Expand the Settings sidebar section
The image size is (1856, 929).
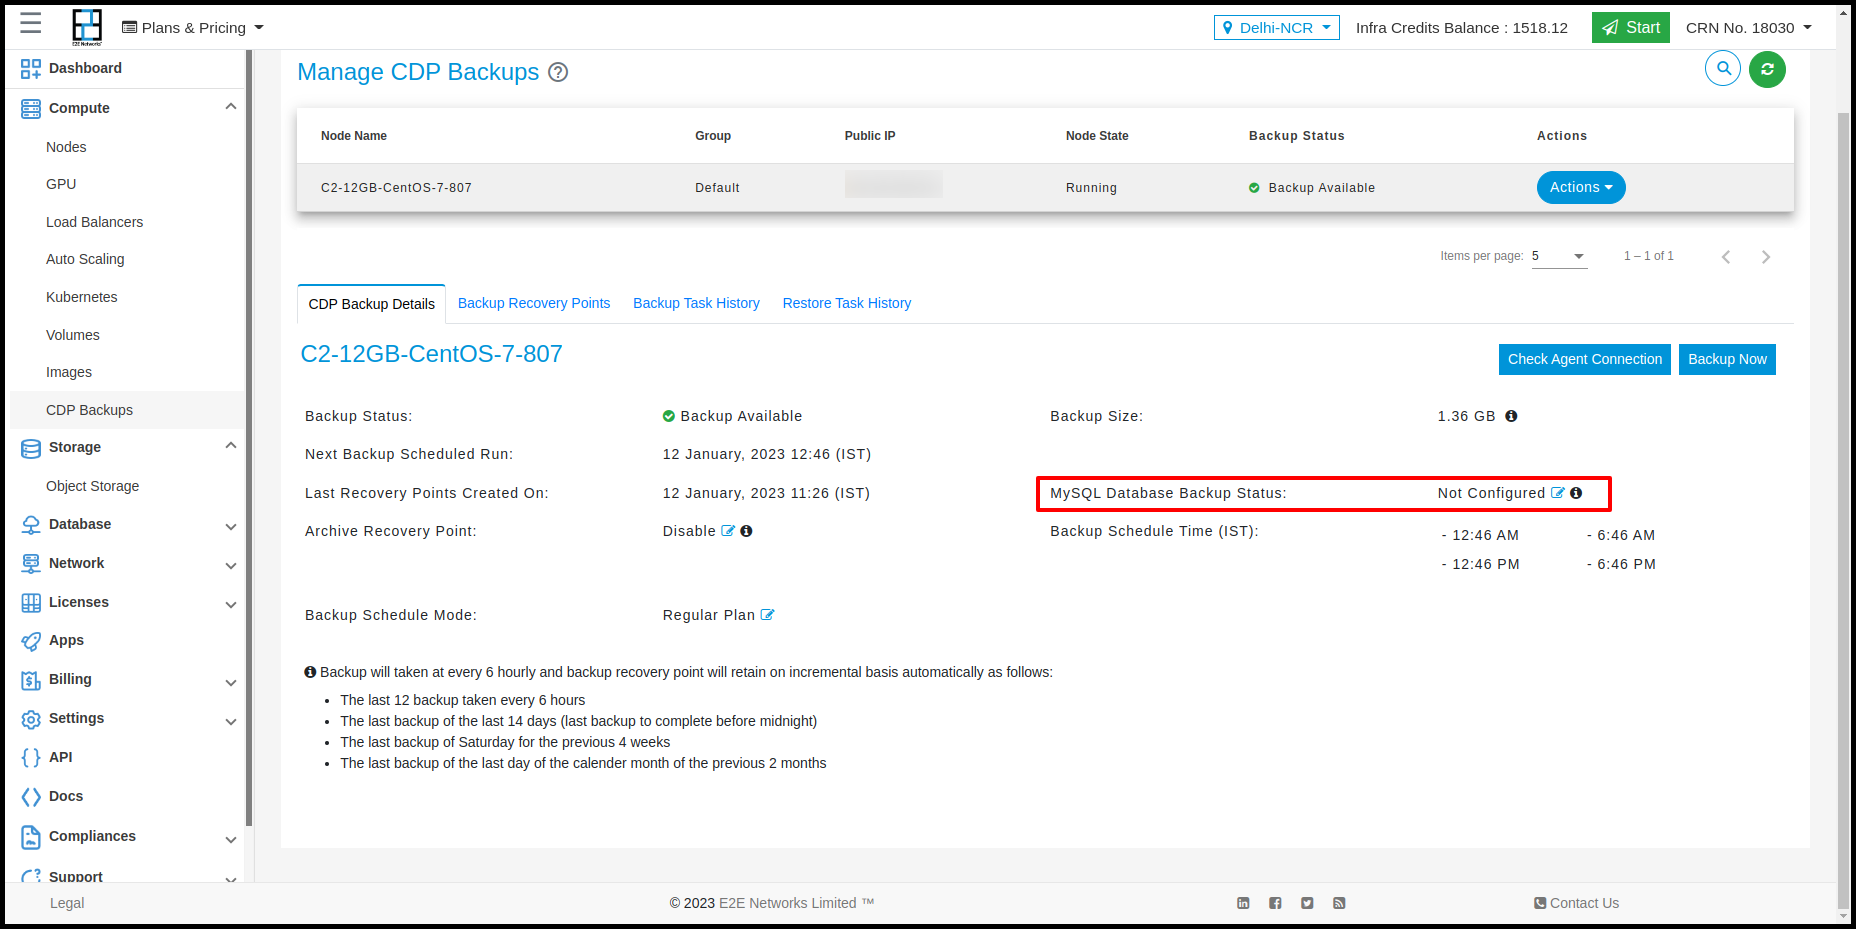click(x=231, y=721)
